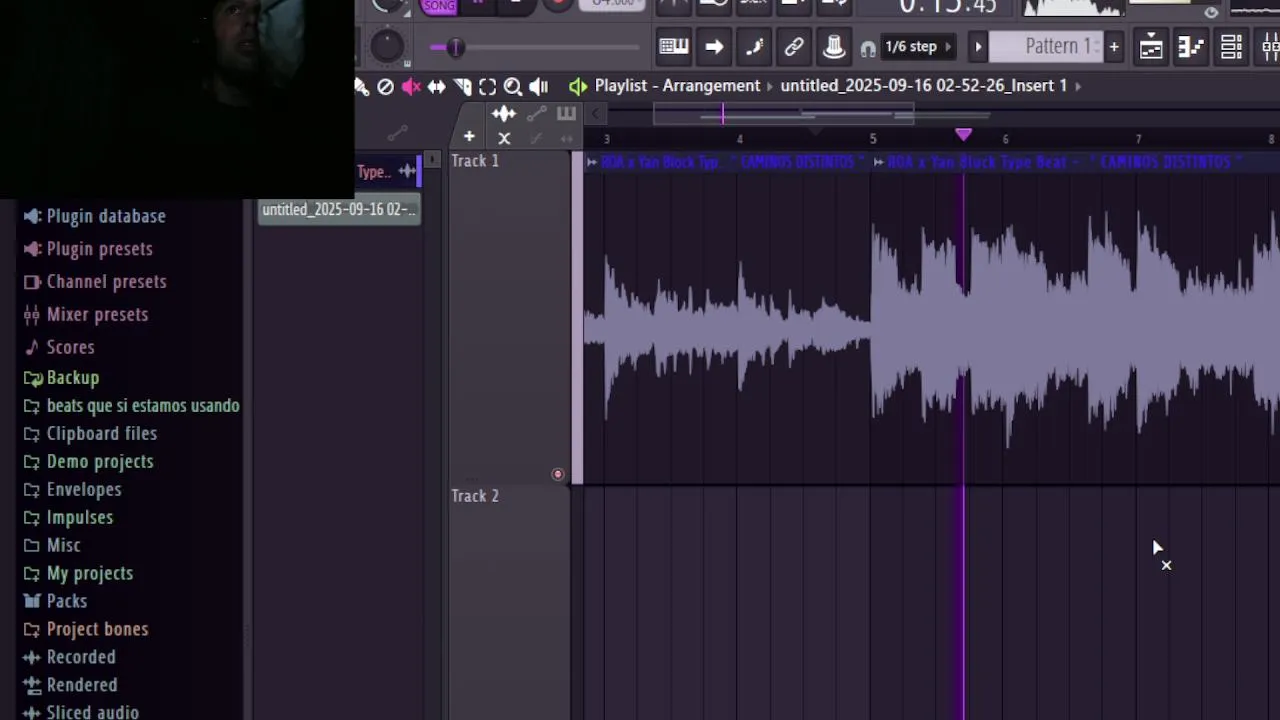
Task: Open the Playlist view icon
Action: click(1151, 47)
